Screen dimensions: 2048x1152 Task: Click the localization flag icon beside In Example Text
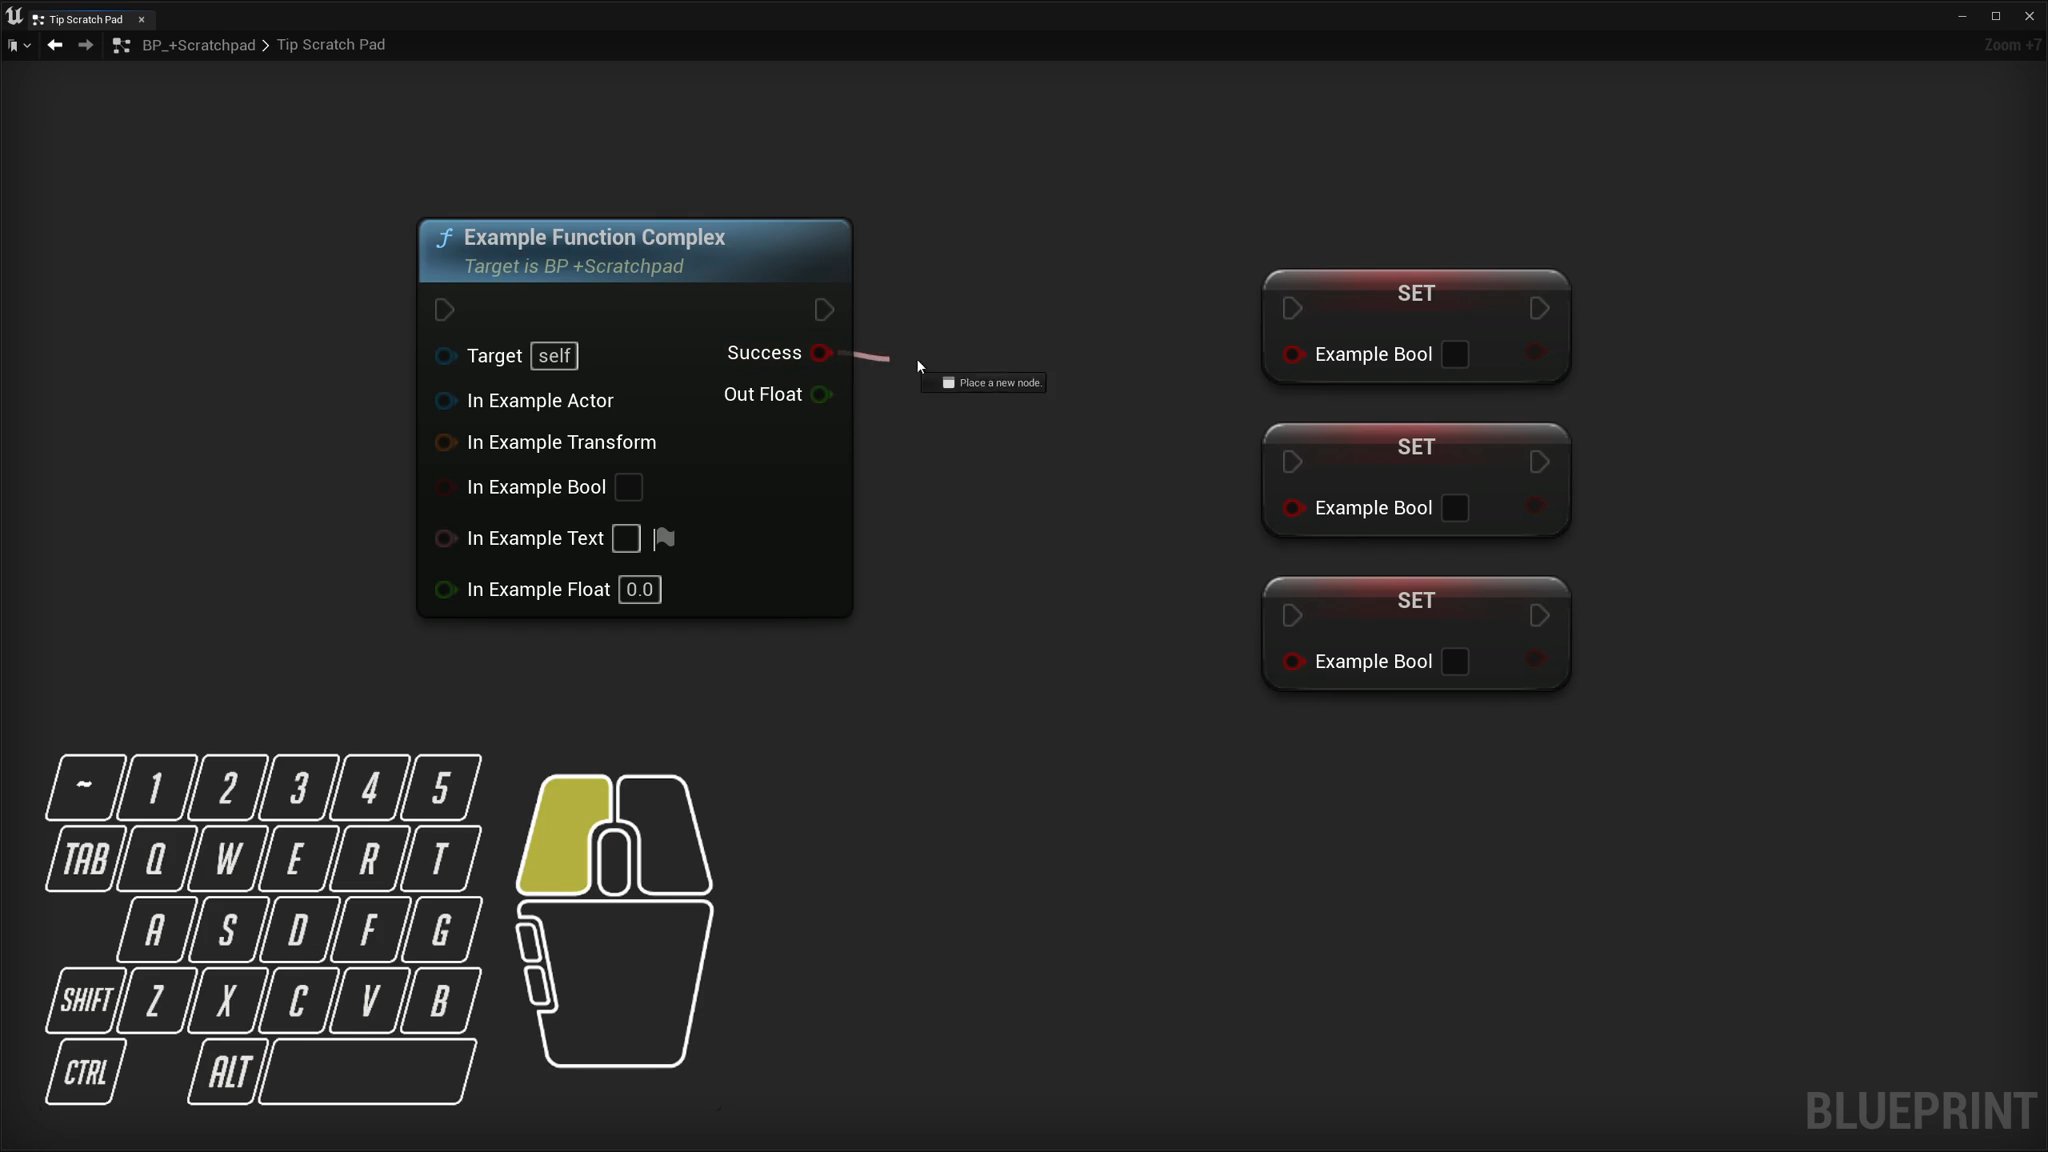click(664, 539)
